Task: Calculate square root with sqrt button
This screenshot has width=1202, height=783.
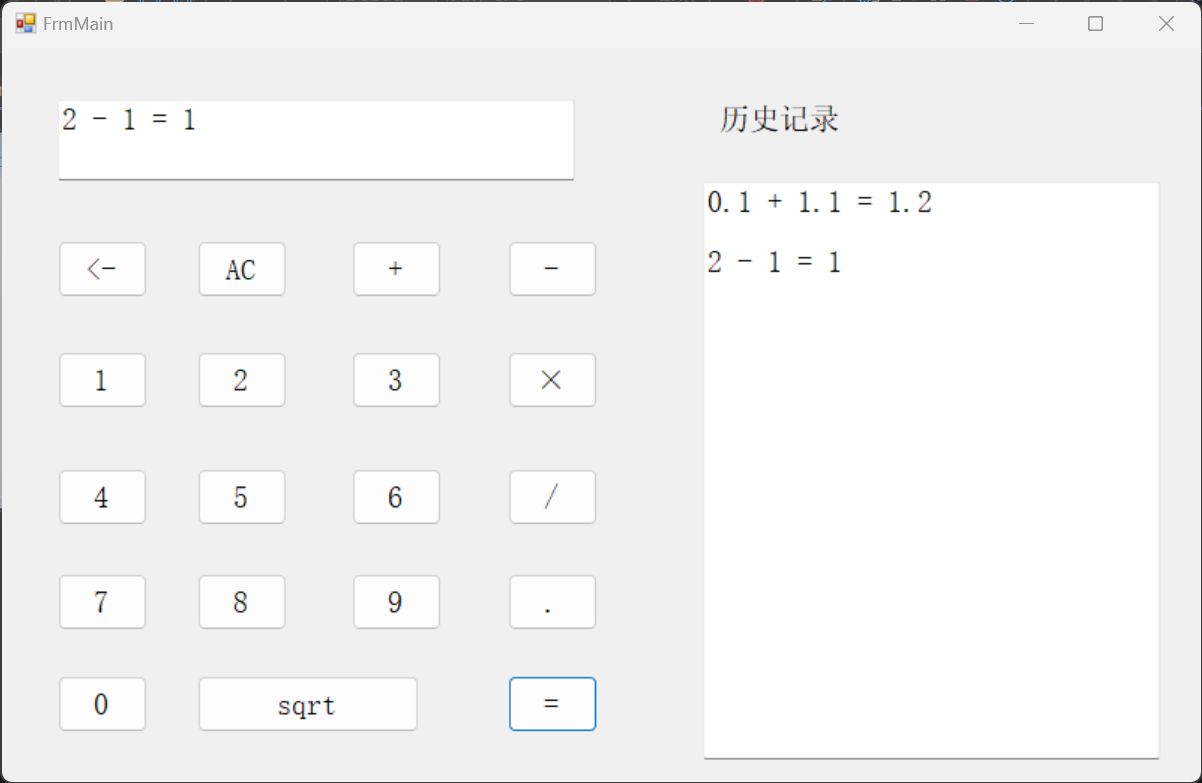Action: pos(308,704)
